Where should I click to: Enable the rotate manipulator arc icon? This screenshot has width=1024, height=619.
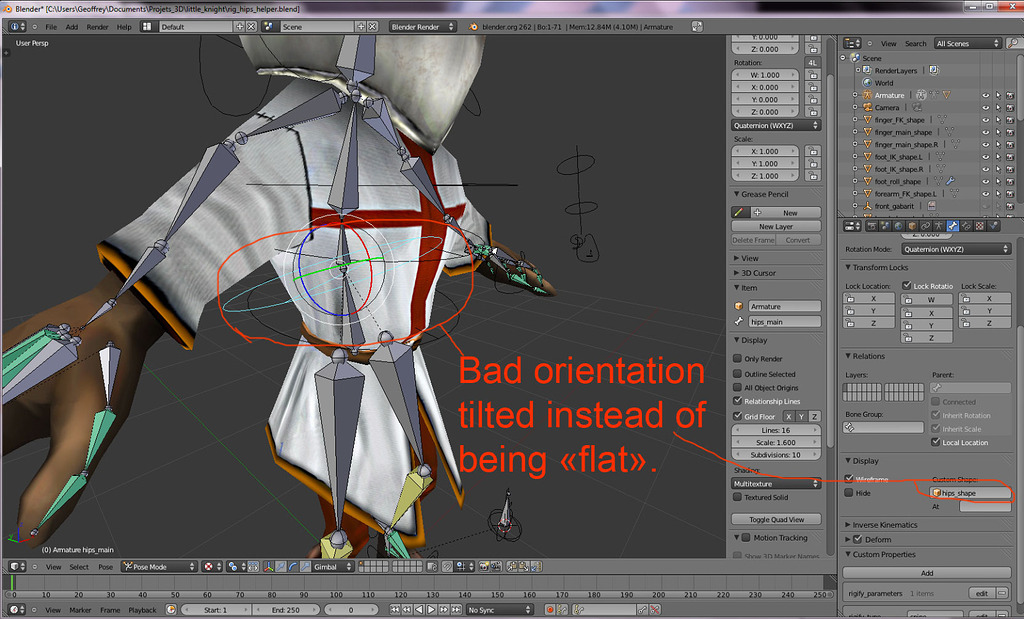coord(293,566)
